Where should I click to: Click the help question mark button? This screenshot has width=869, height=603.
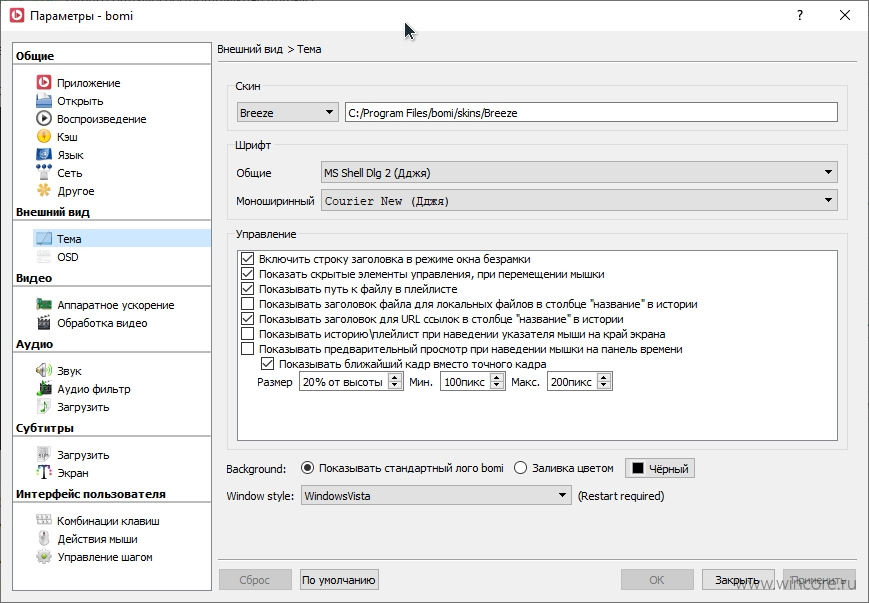coord(800,15)
